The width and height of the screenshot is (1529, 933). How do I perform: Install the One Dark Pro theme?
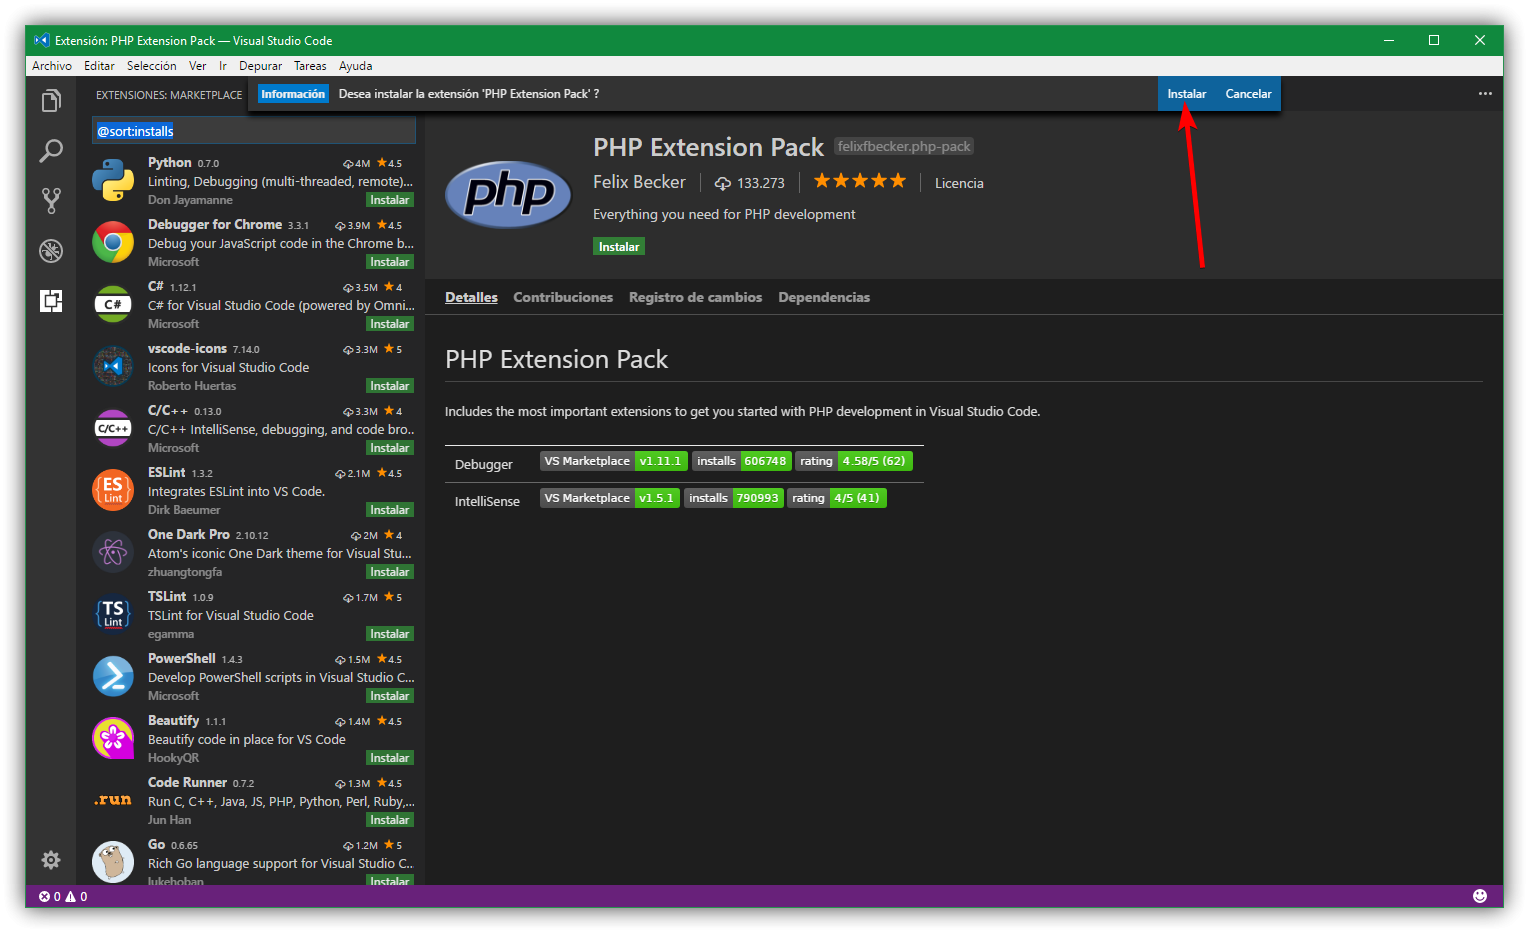tap(389, 572)
